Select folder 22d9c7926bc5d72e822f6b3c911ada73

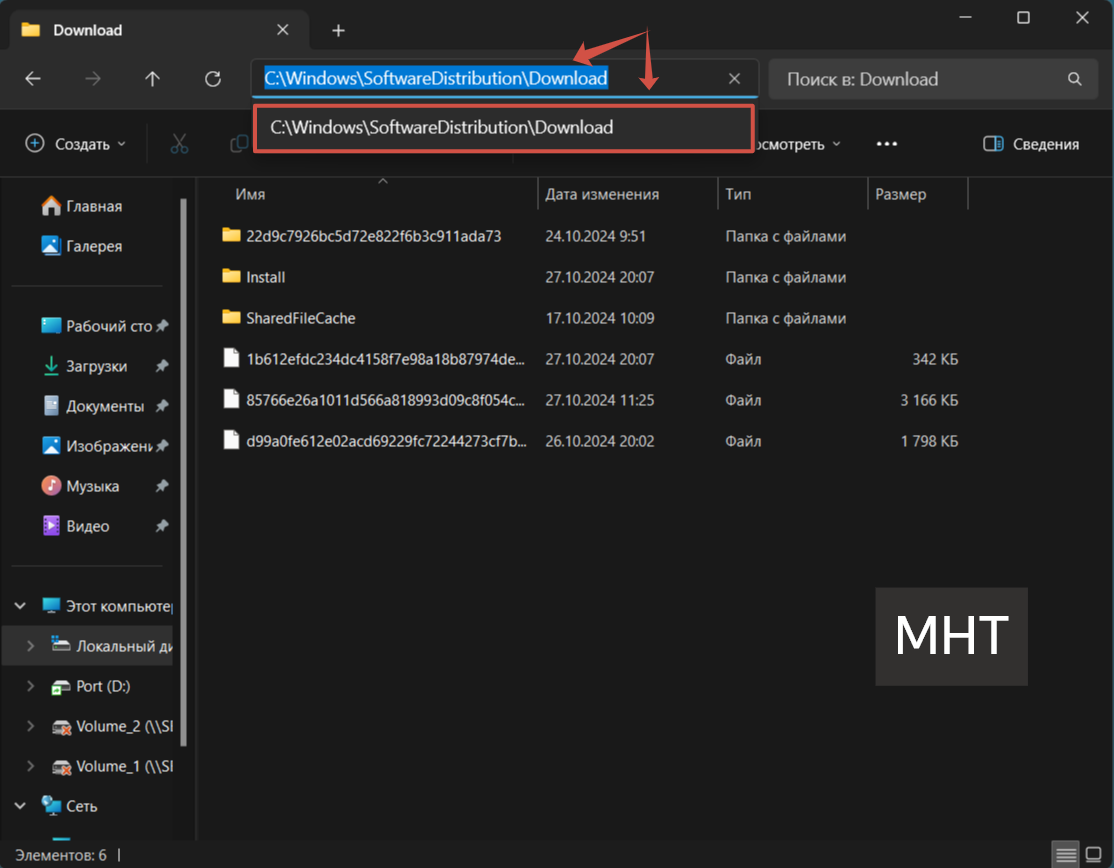tap(374, 237)
